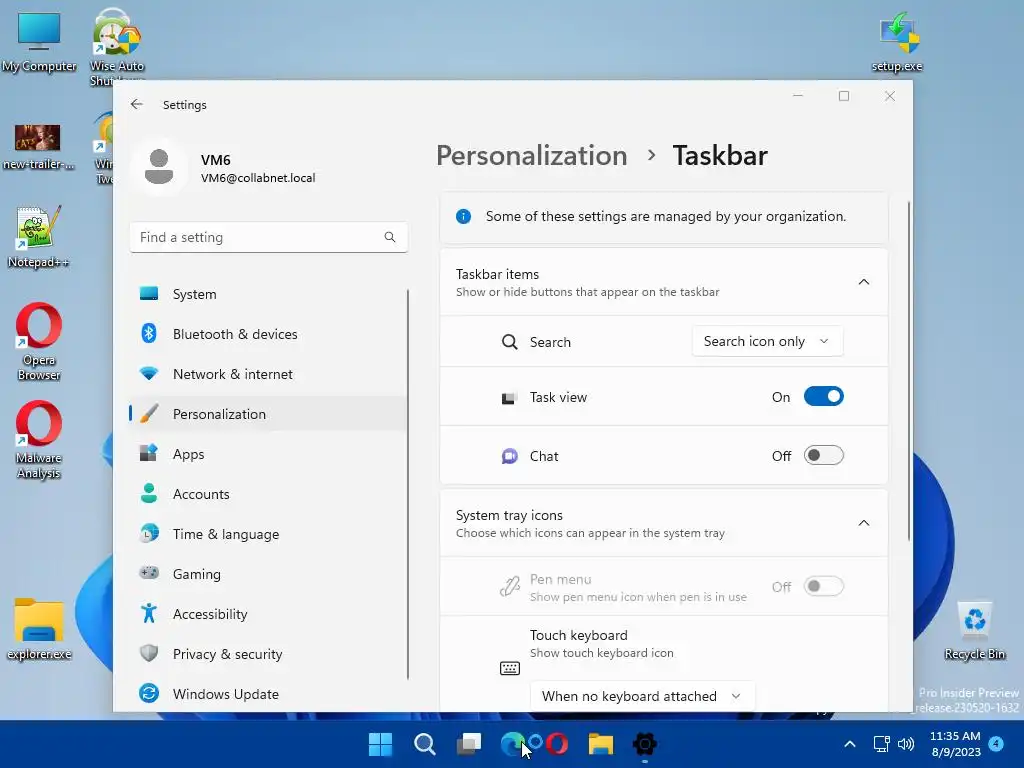Click the disabled Pen menu toggle

824,586
